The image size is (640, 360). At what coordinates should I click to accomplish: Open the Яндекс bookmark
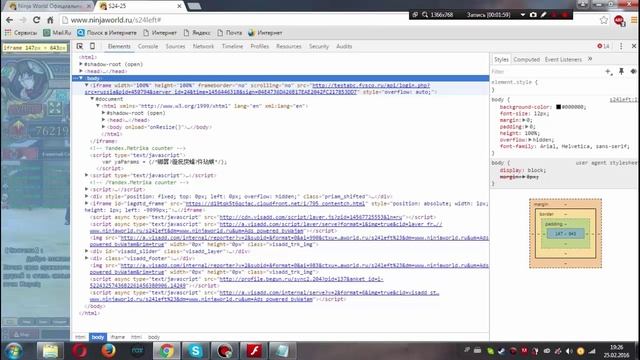(197, 33)
